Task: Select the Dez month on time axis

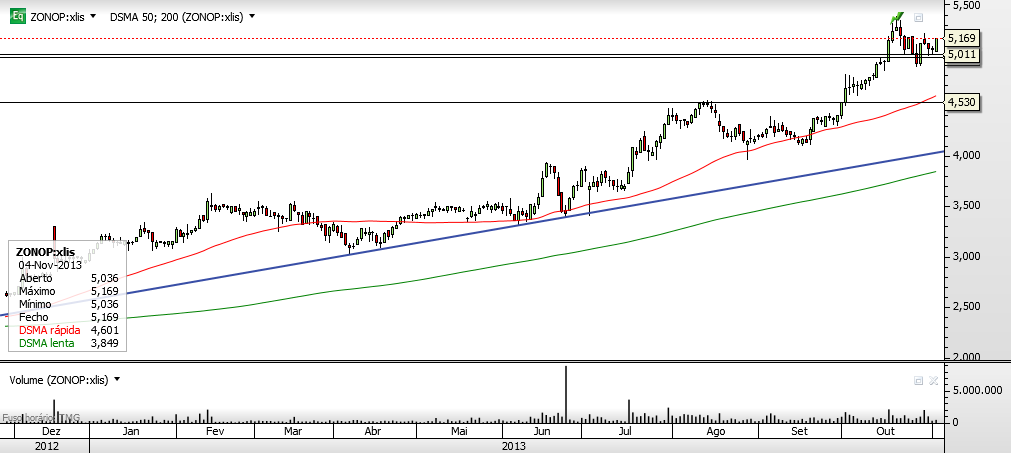Action: coord(51,431)
